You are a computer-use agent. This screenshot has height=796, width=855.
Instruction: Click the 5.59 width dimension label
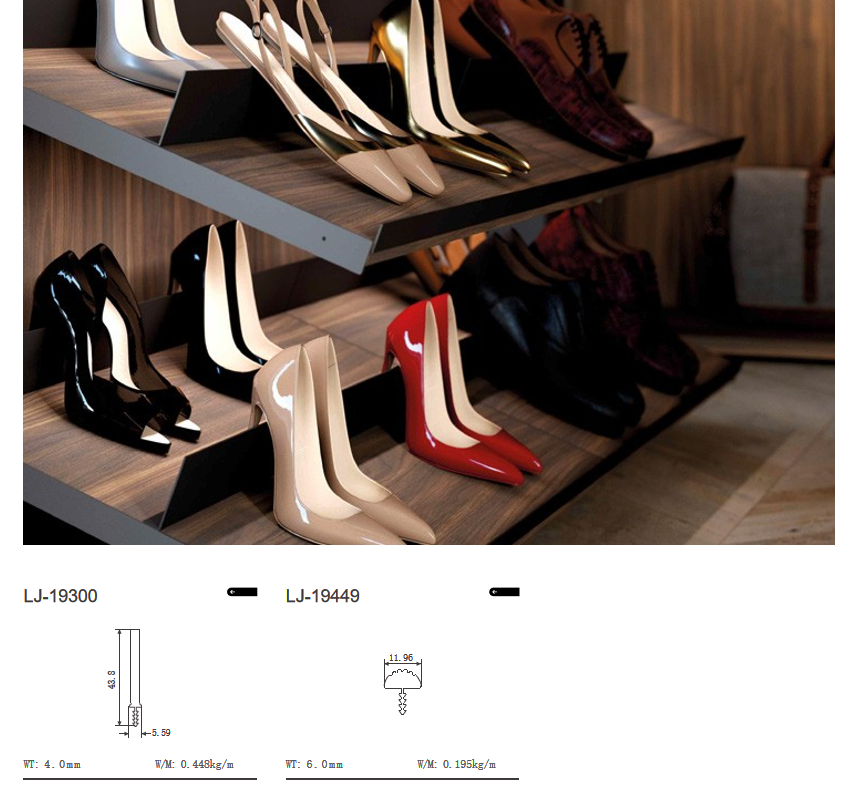161,733
